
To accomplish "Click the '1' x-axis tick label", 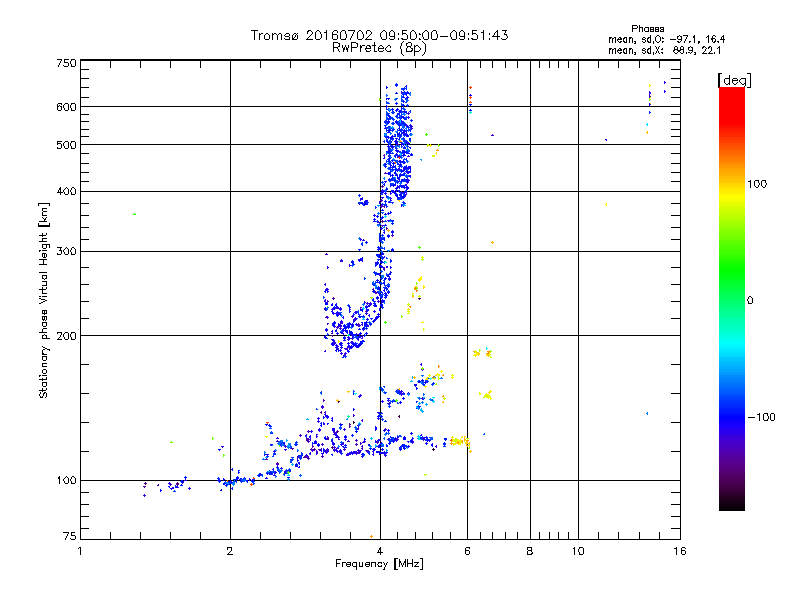I will 80,551.
